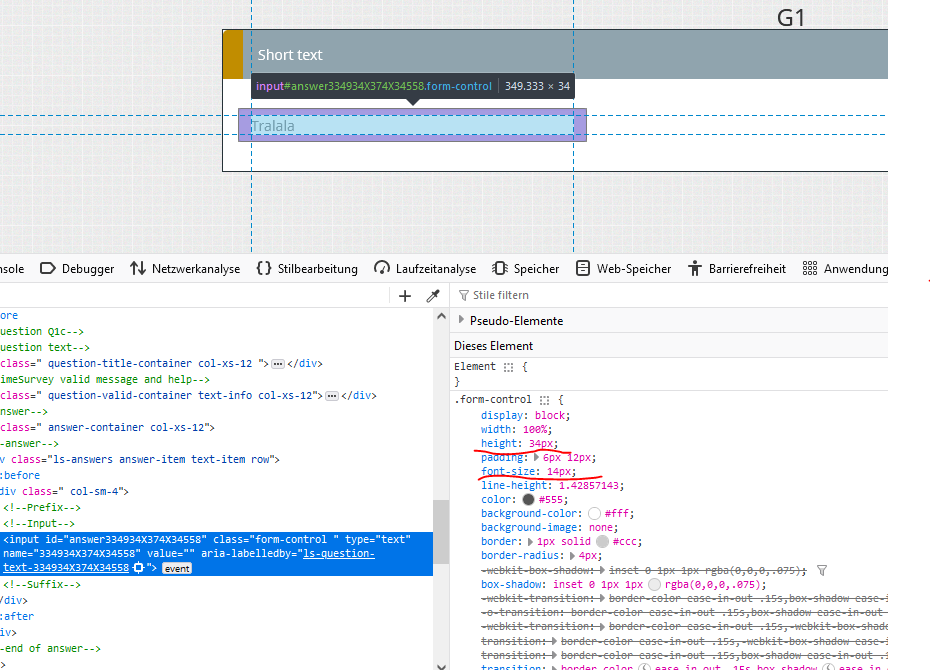Expand the padding shorthand property

click(534, 457)
